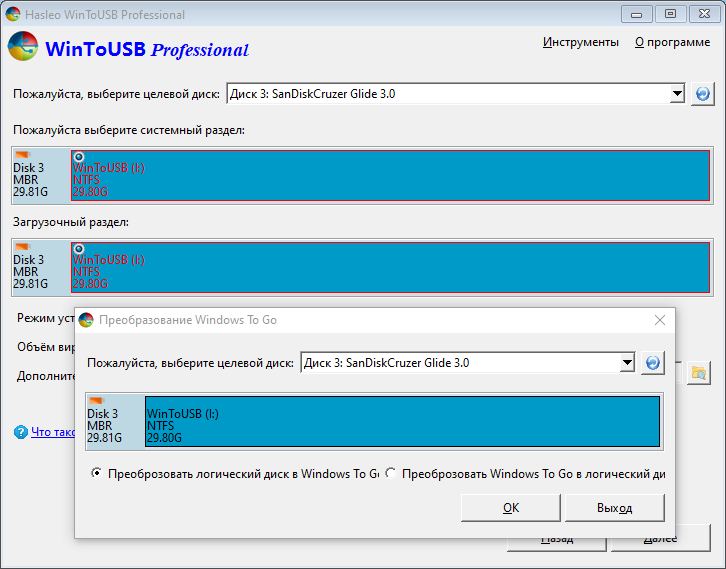
Task: Close the Преобразование Windows To Go dialog
Action: 659,320
